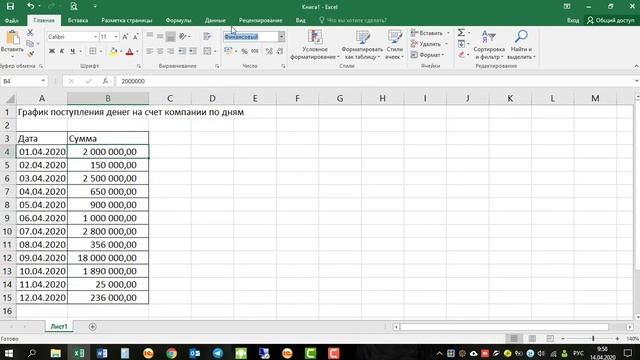Open the font size 11 dropdown
The height and width of the screenshot is (360, 640).
pos(116,37)
